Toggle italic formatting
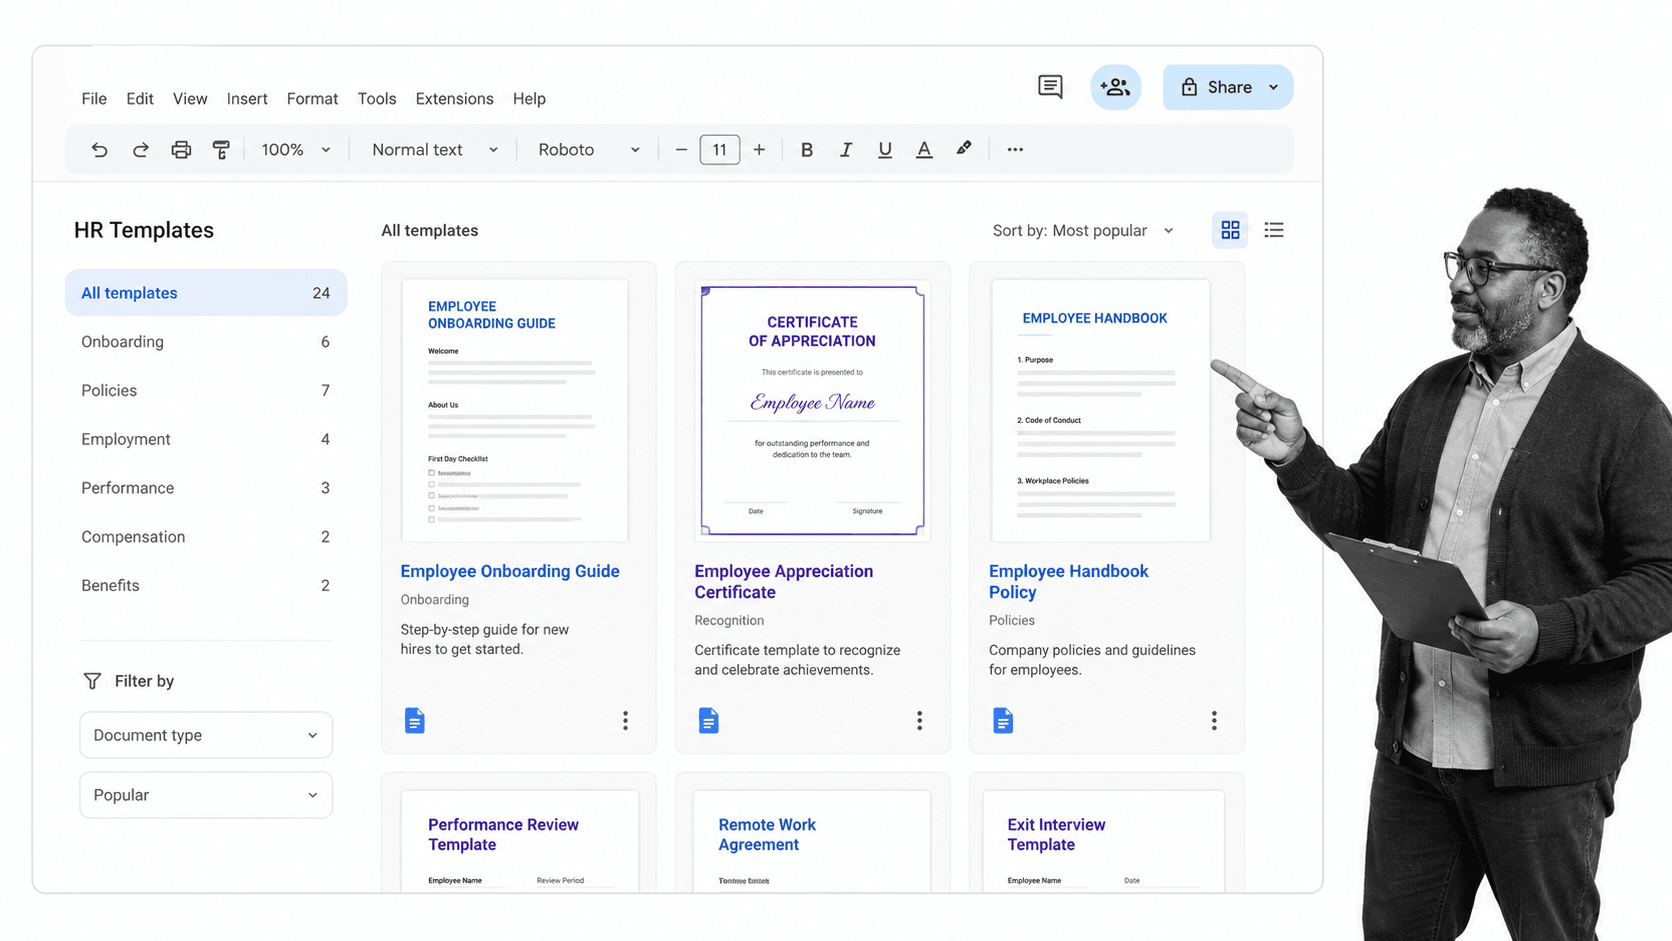Image resolution: width=1672 pixels, height=941 pixels. pyautogui.click(x=846, y=150)
